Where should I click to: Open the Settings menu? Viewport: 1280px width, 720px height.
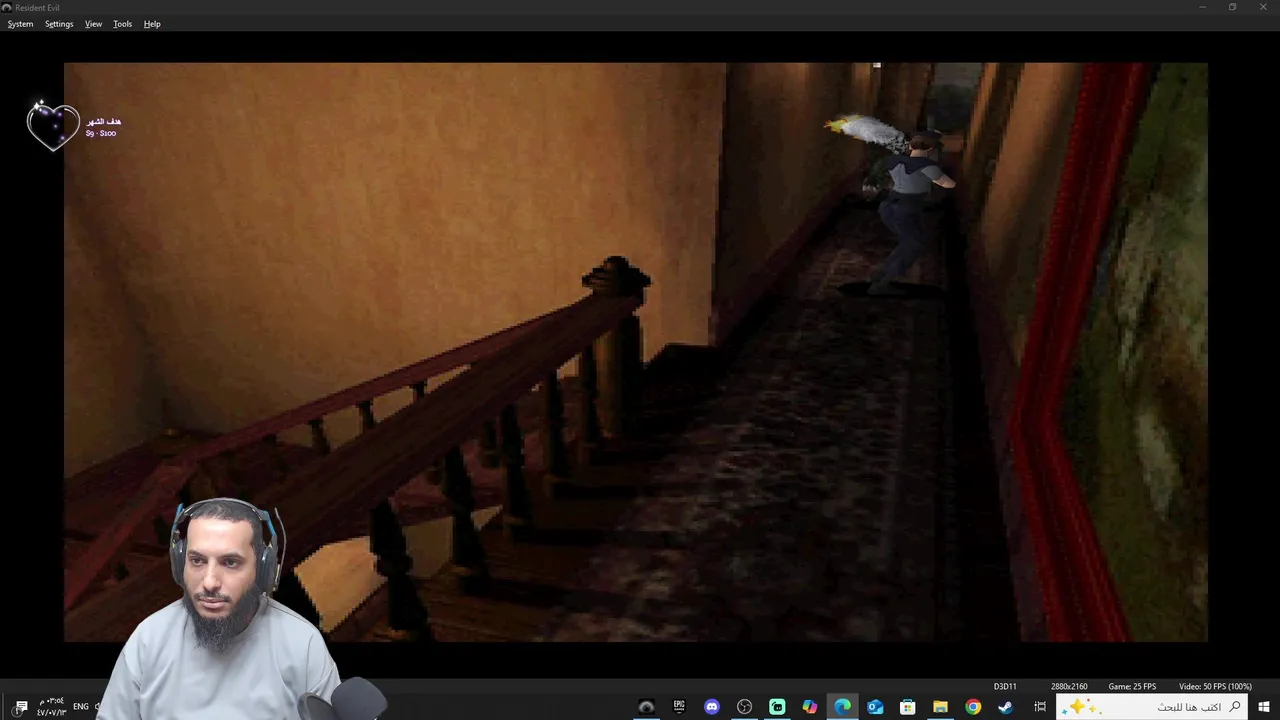click(59, 24)
